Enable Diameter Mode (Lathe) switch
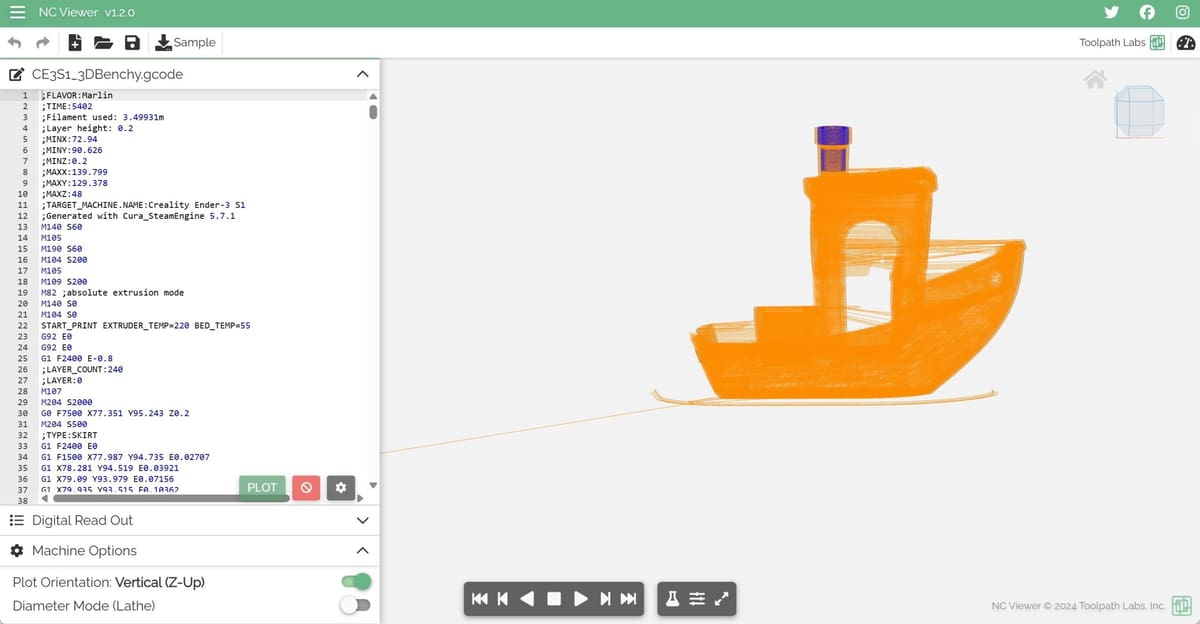The width and height of the screenshot is (1200, 624). point(355,605)
